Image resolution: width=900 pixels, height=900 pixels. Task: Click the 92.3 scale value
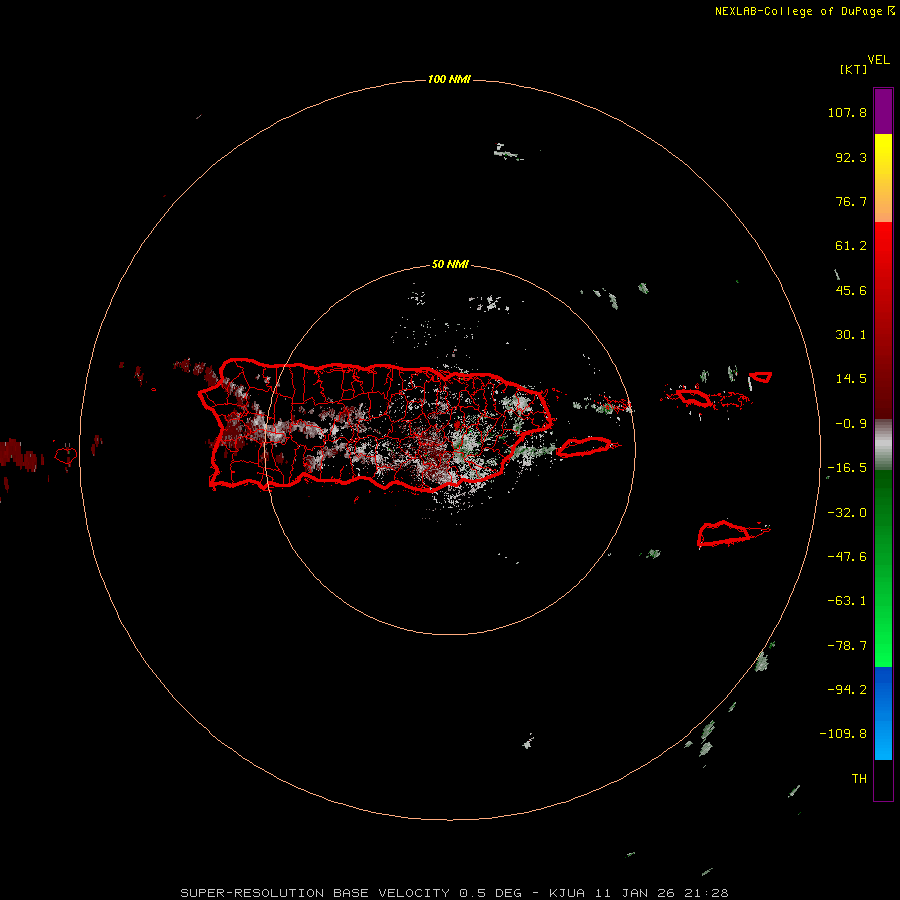point(851,157)
